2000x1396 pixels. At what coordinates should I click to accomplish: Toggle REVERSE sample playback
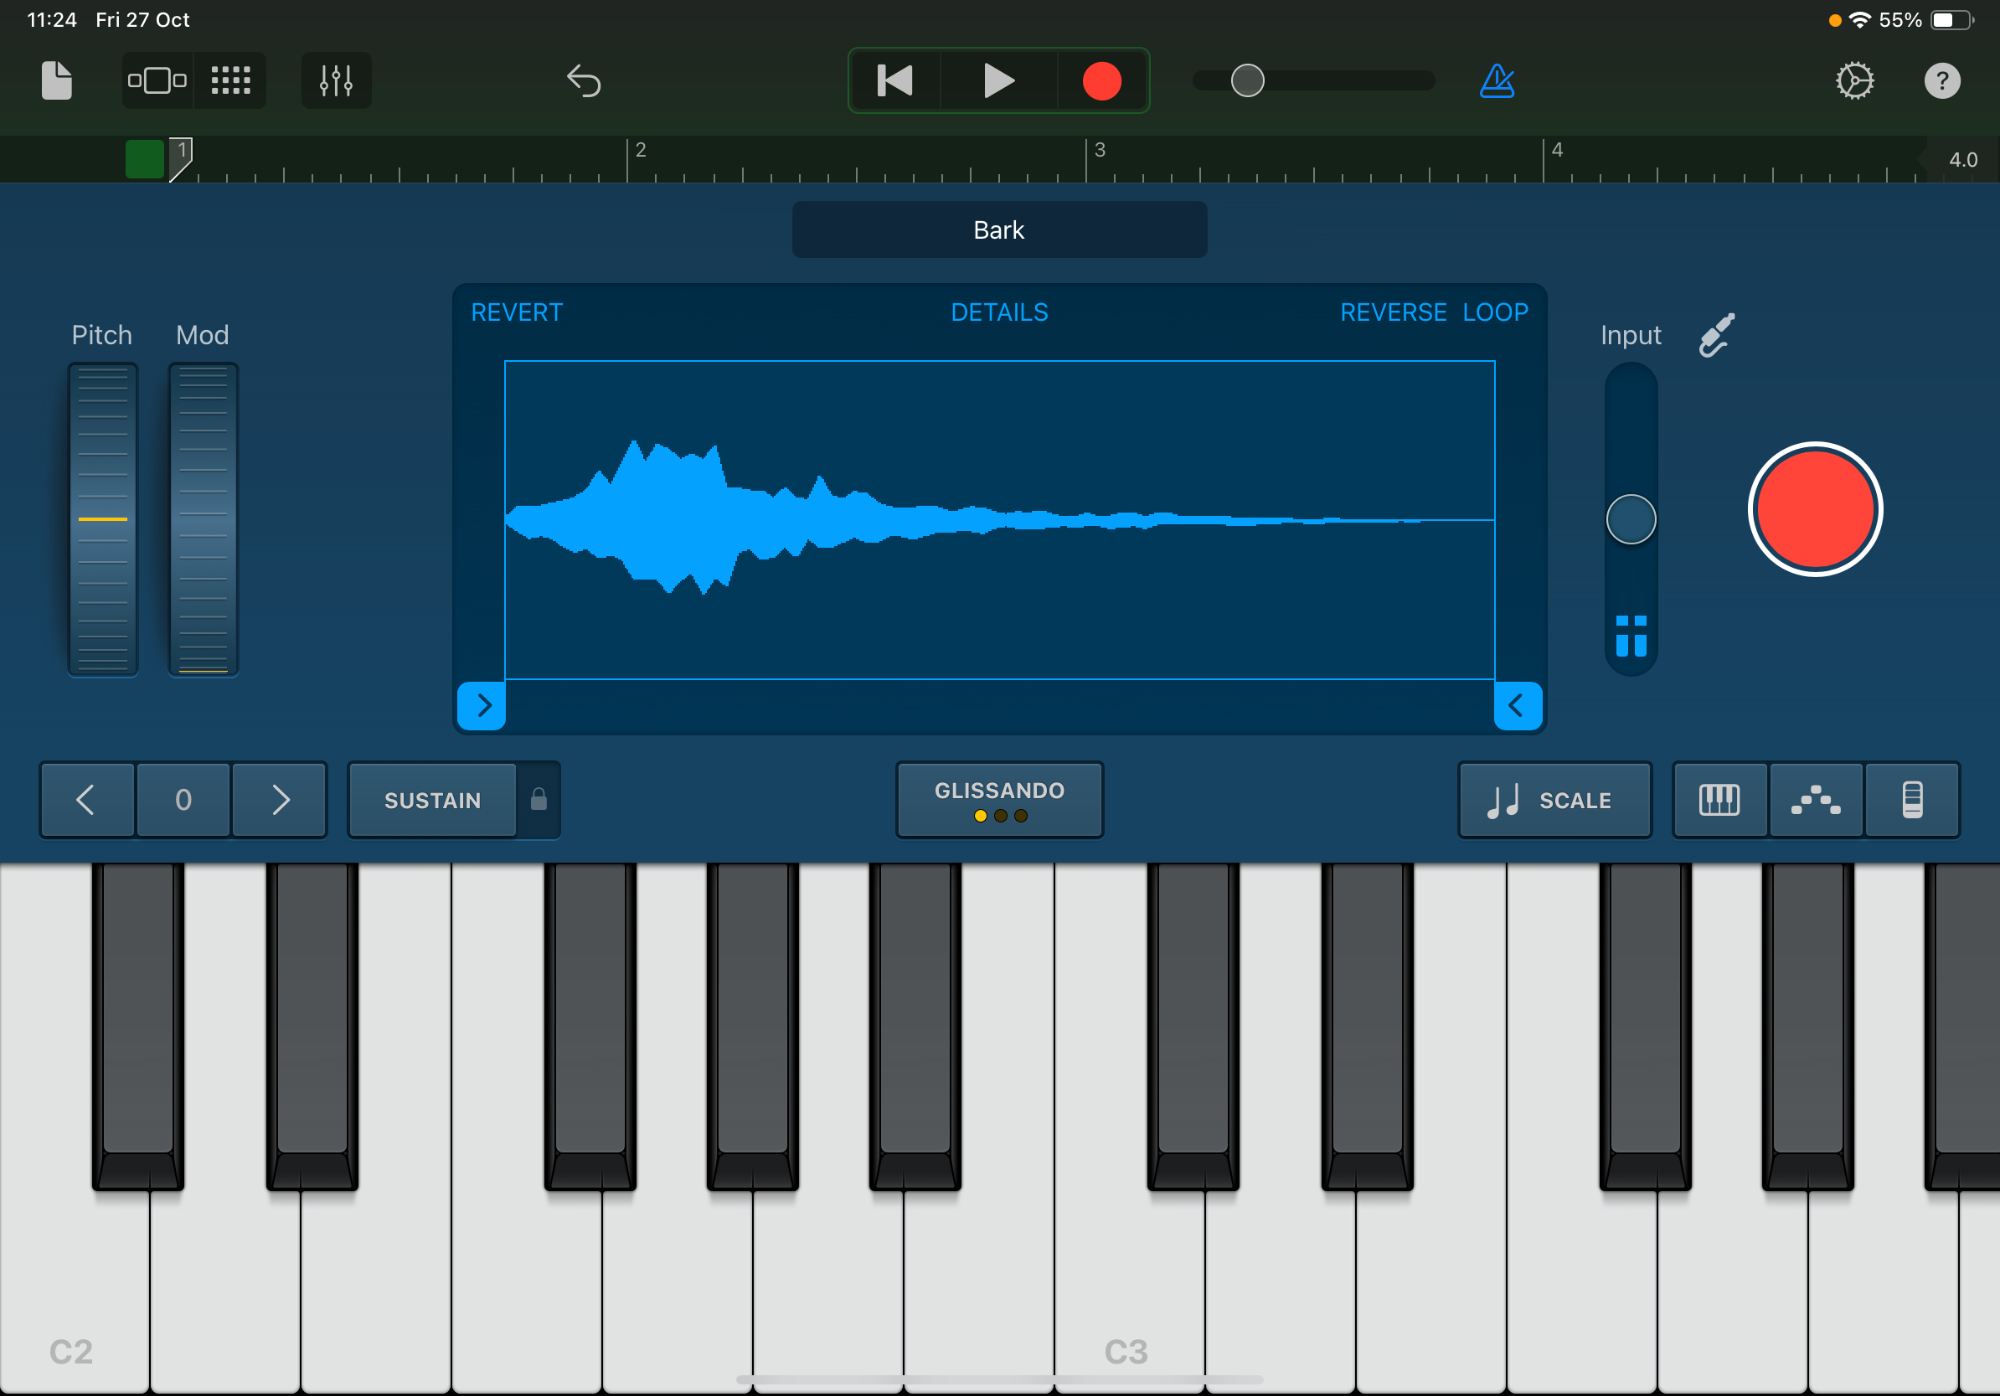pos(1393,313)
